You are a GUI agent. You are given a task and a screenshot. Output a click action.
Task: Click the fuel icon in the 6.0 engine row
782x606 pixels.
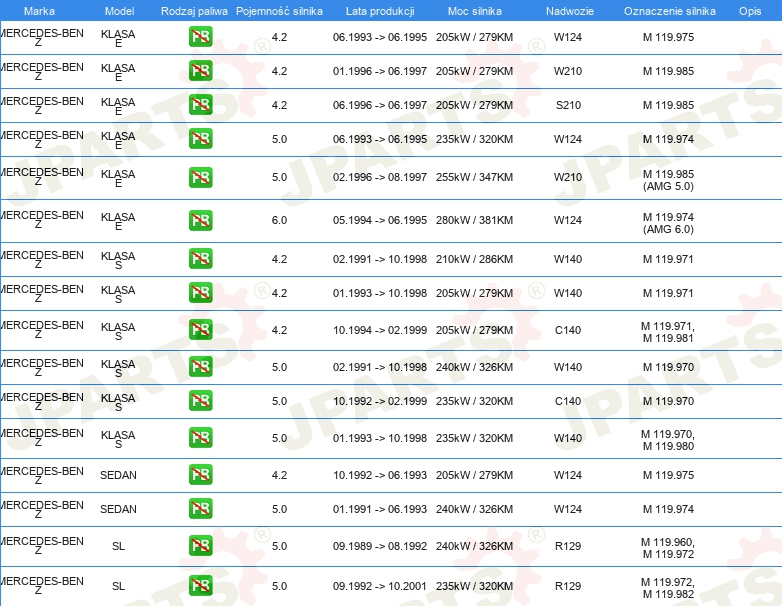200,220
